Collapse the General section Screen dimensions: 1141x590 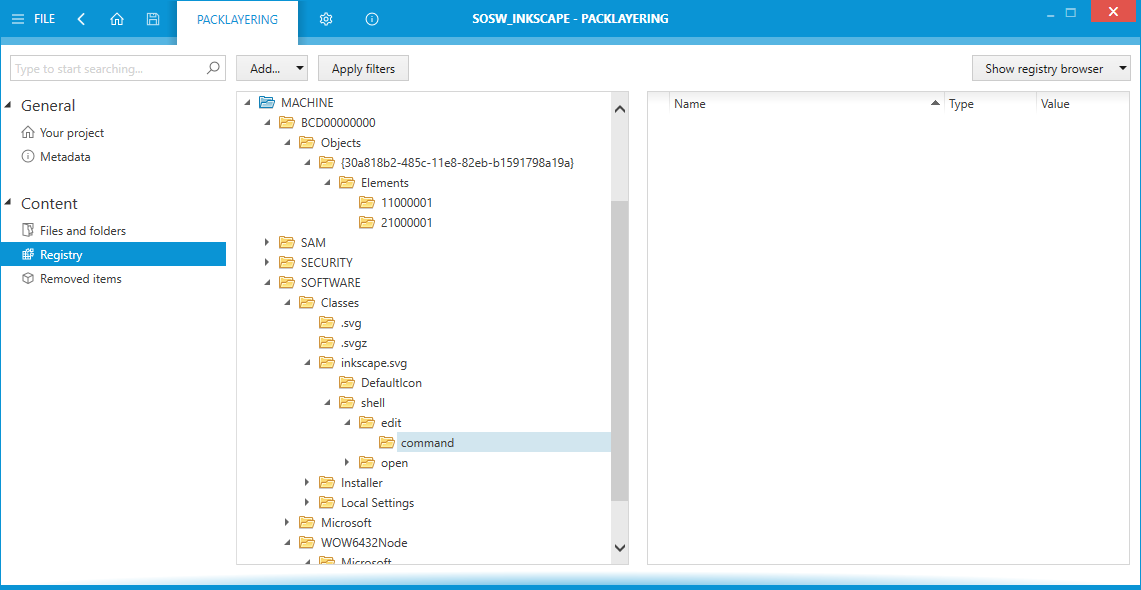pyautogui.click(x=8, y=105)
